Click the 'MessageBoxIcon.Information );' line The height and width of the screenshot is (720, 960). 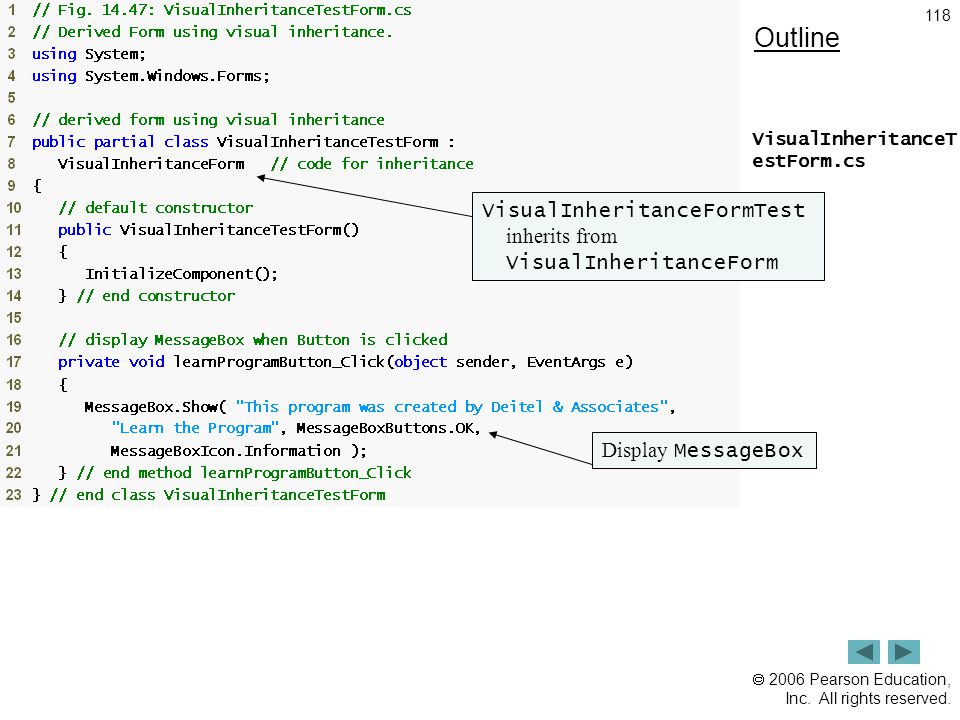coord(239,451)
